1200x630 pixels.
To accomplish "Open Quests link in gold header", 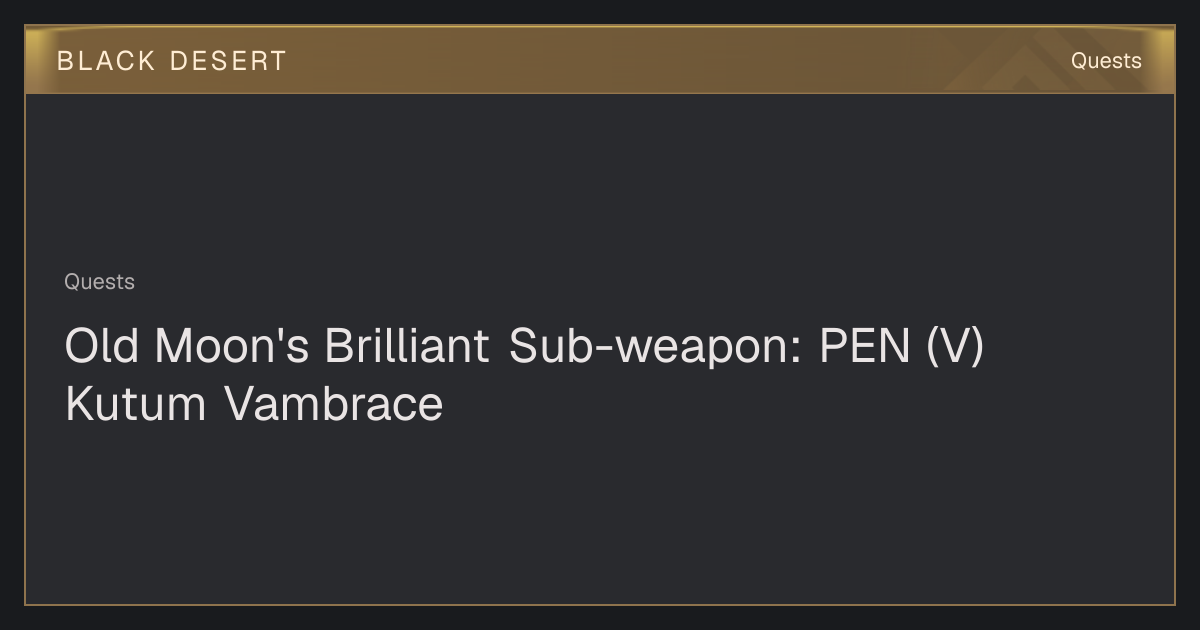I will (1106, 61).
